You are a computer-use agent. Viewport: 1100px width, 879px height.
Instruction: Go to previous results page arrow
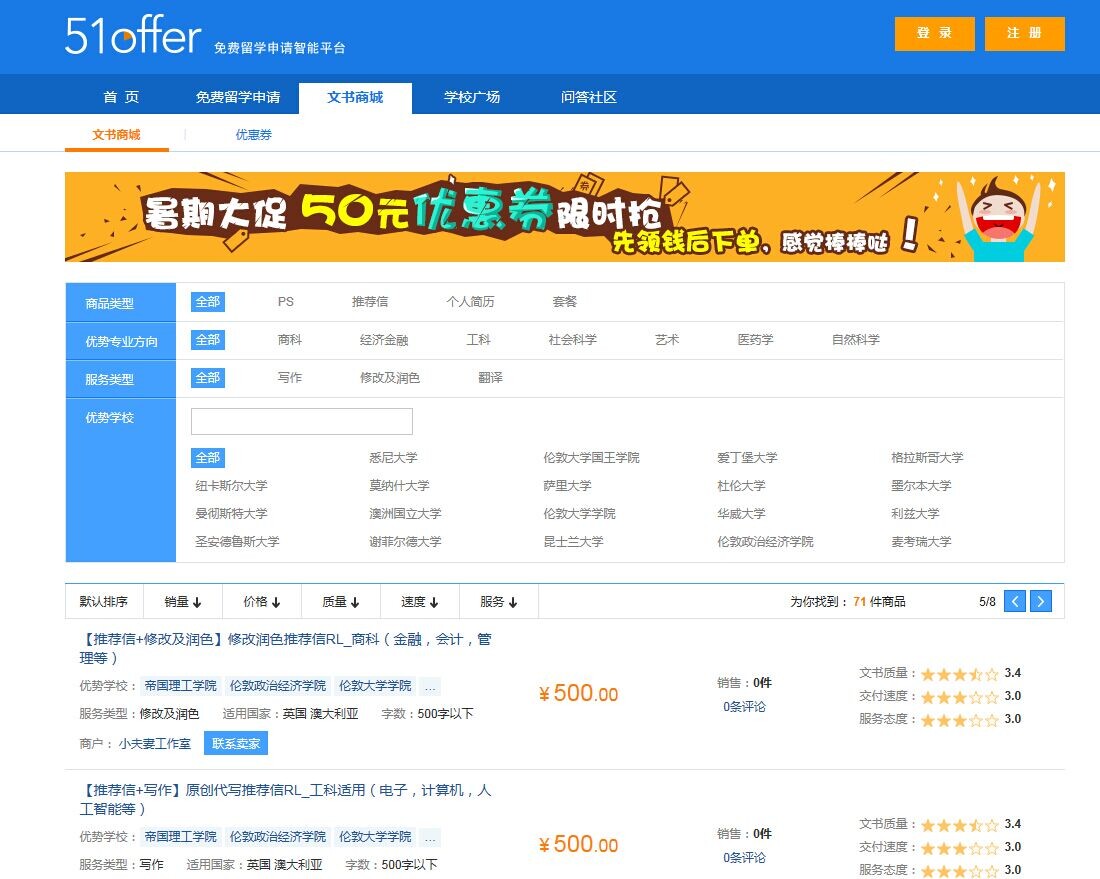pyautogui.click(x=1015, y=601)
